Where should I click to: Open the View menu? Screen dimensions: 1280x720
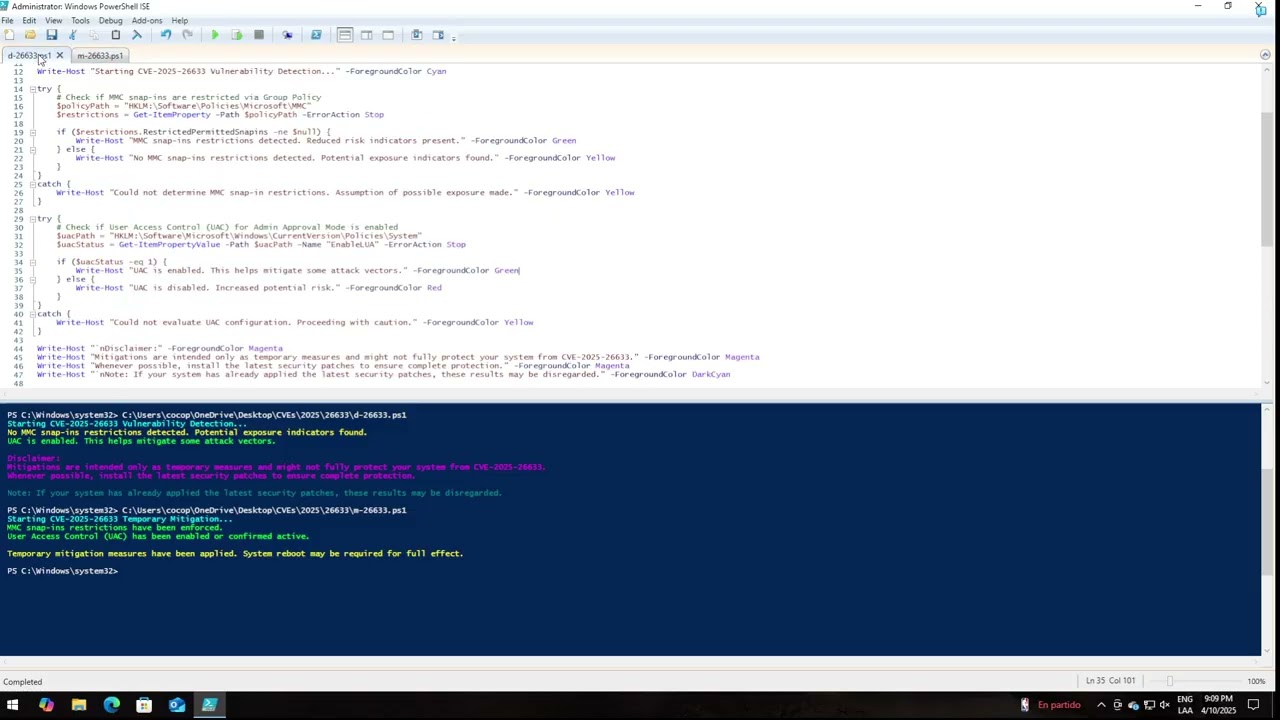click(53, 20)
